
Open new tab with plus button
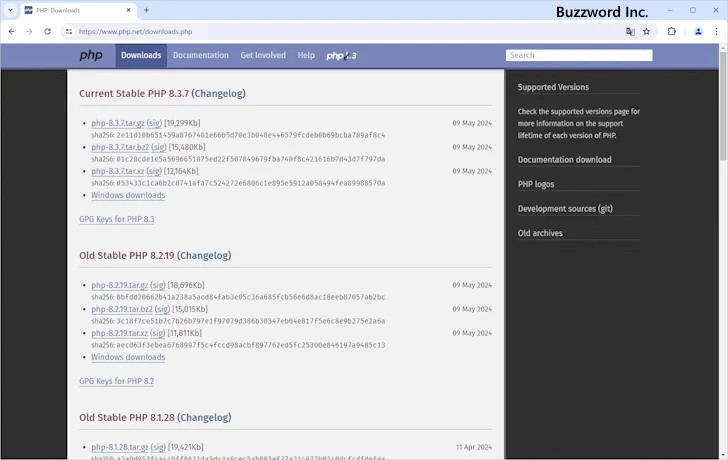(x=146, y=10)
